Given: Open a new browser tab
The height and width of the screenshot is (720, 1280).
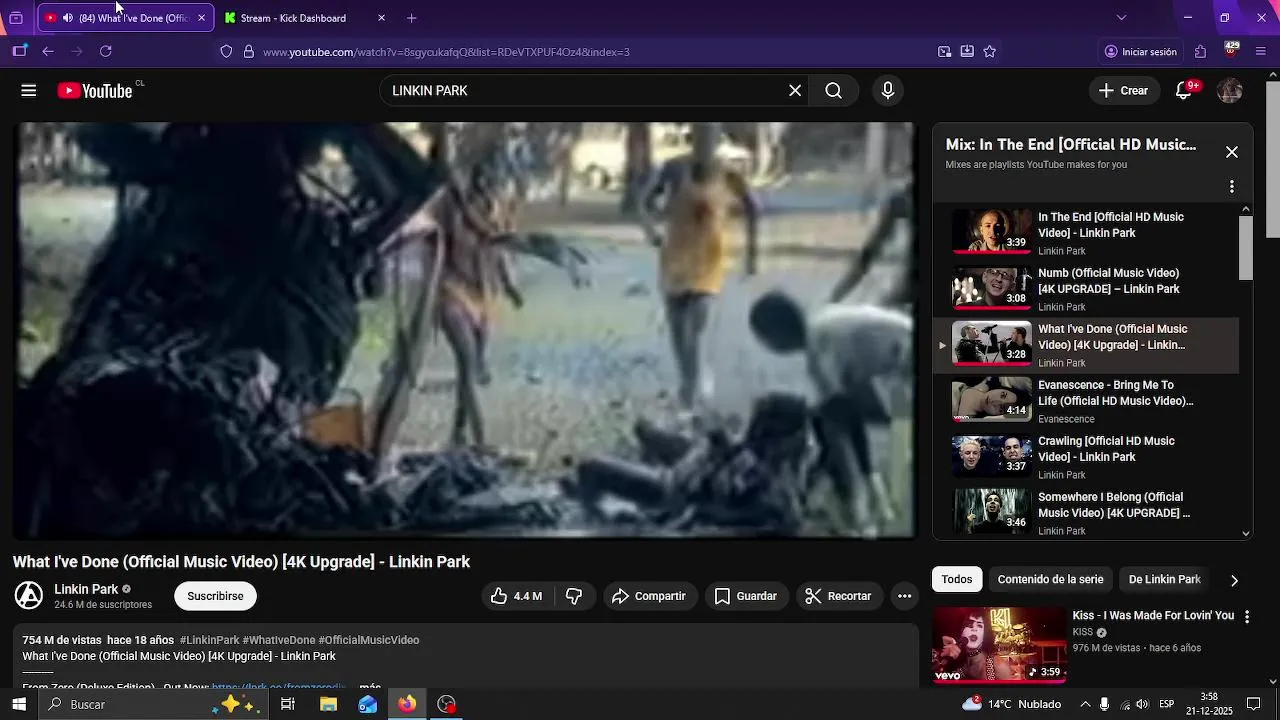Looking at the screenshot, I should click(x=412, y=18).
